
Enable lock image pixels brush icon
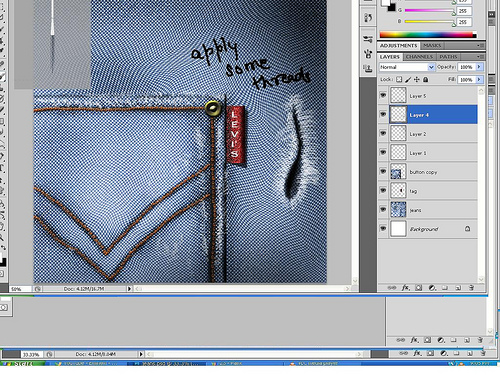(x=408, y=80)
